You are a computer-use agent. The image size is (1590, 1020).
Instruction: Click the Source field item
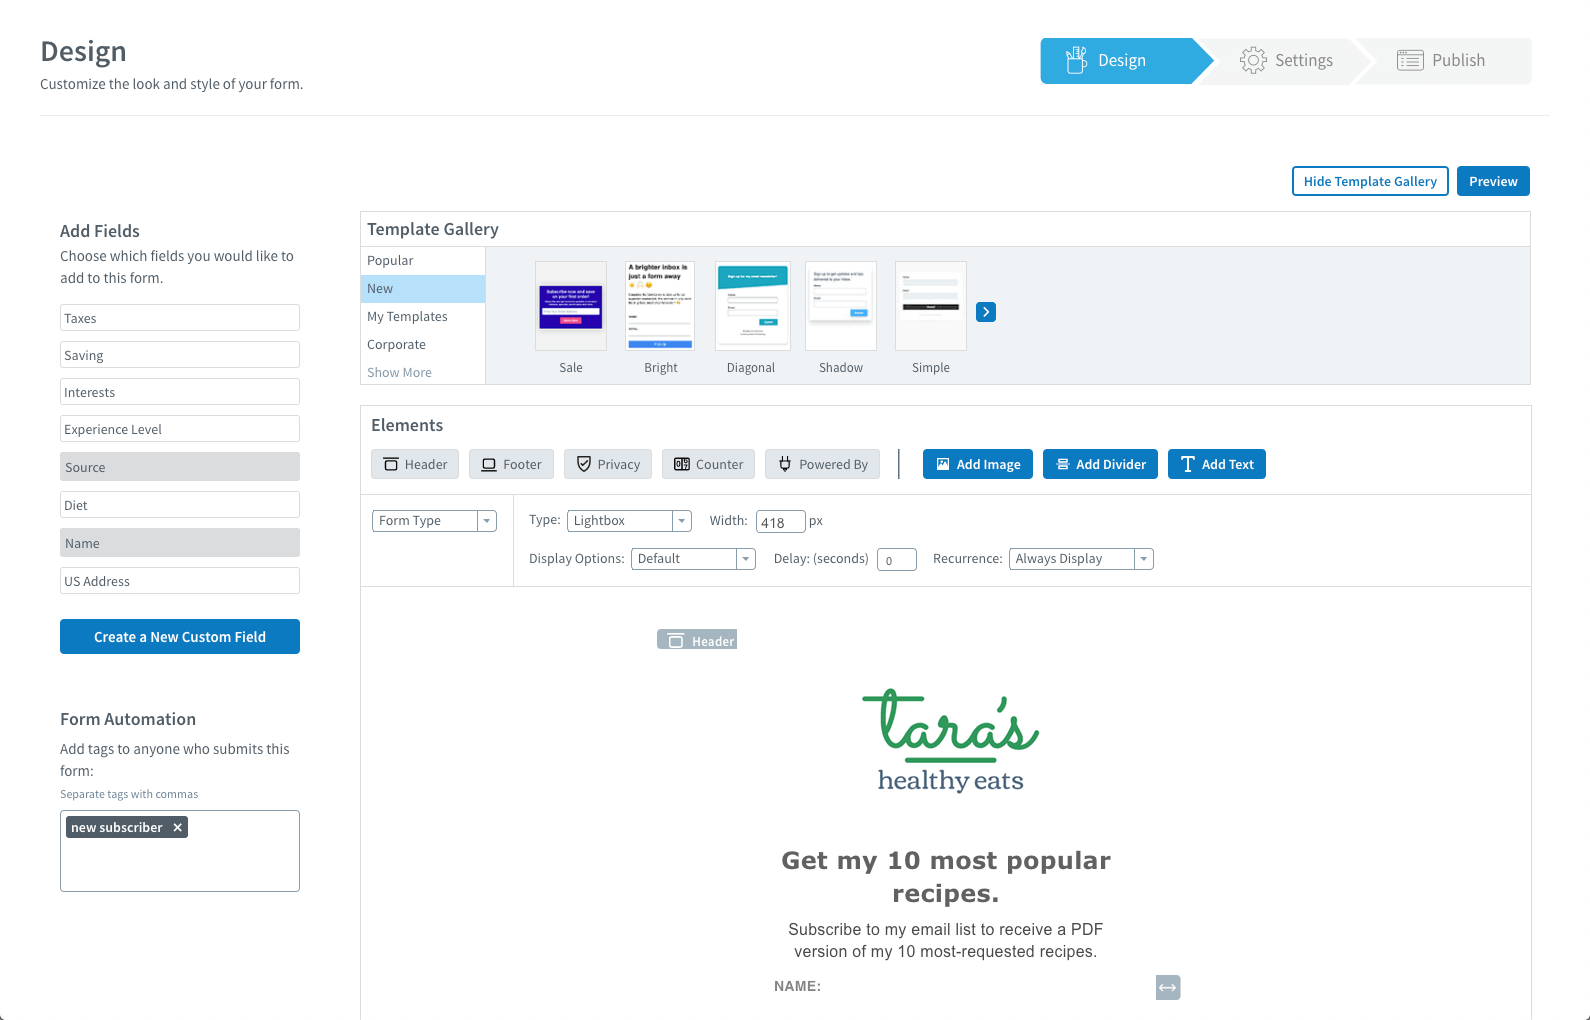pyautogui.click(x=180, y=467)
